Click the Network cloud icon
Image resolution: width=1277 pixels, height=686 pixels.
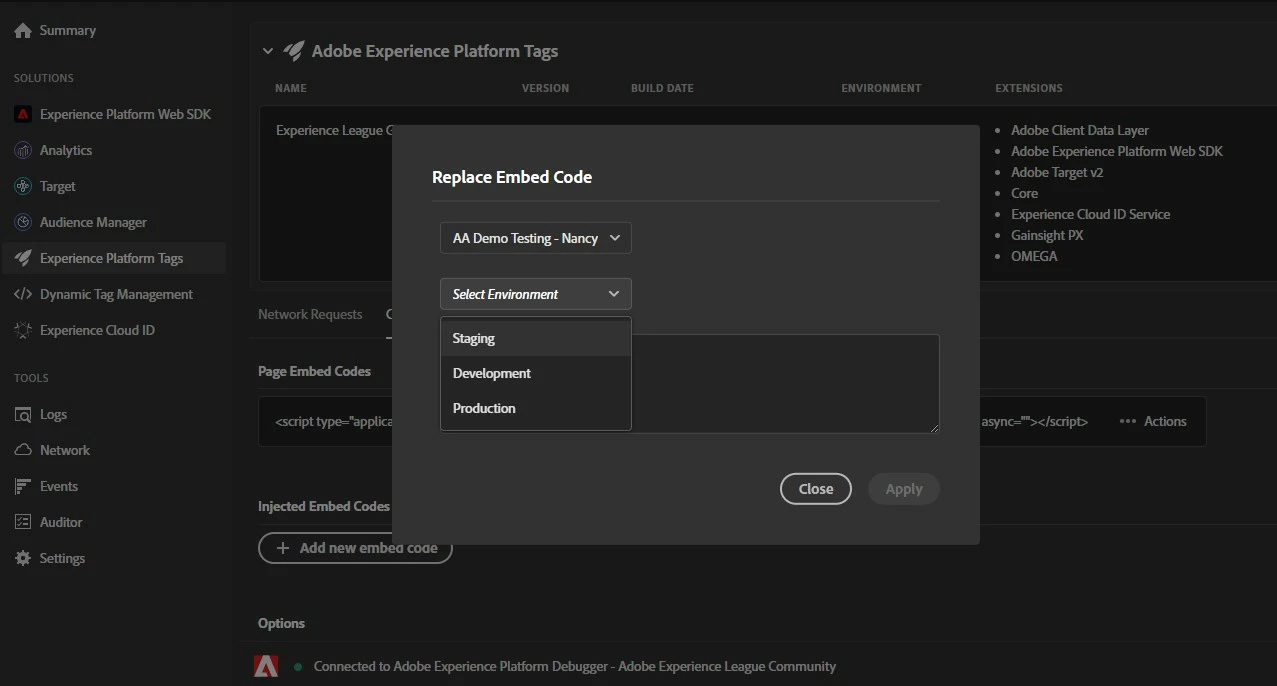23,450
